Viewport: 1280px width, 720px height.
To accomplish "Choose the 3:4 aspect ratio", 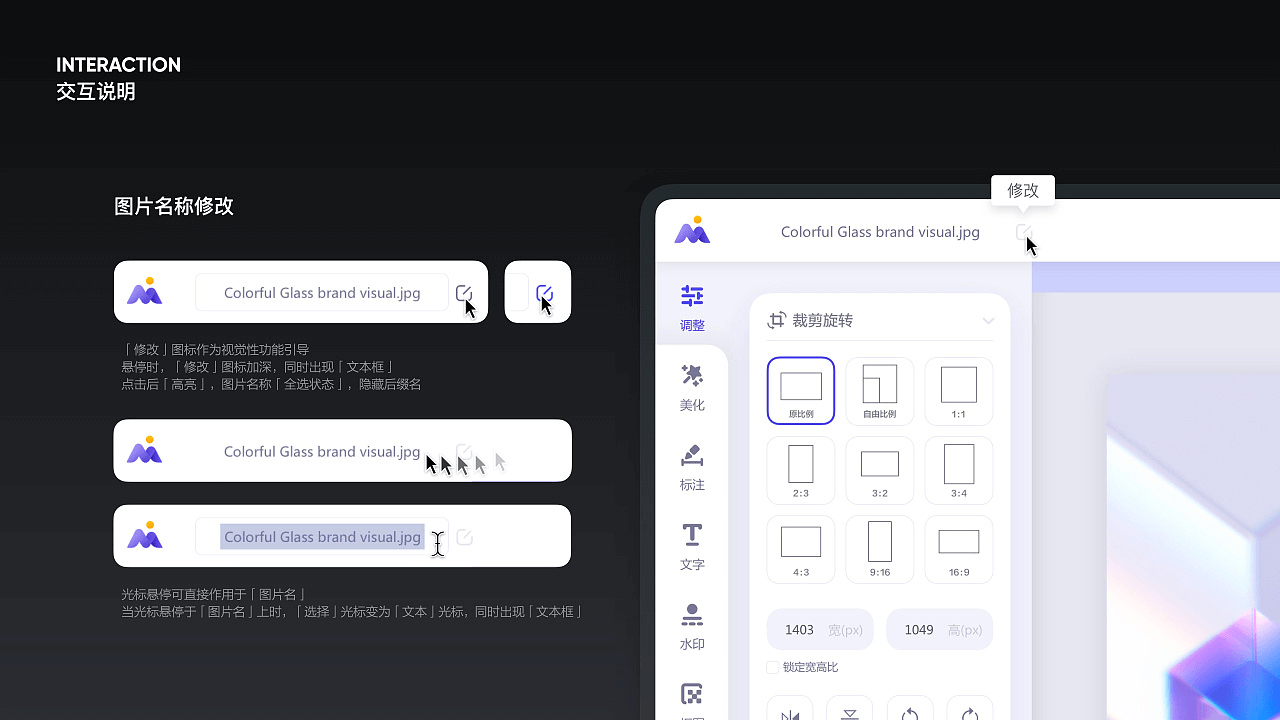I will tap(959, 470).
